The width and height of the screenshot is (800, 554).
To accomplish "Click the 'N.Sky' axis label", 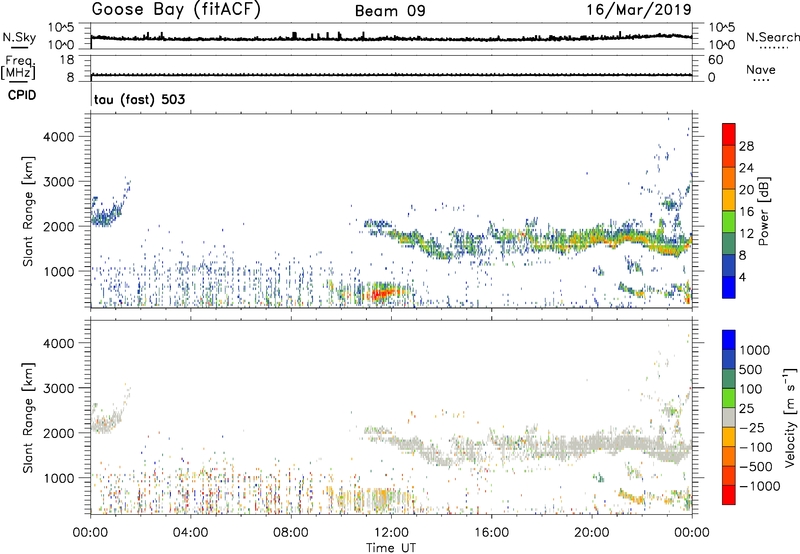I will coord(19,37).
